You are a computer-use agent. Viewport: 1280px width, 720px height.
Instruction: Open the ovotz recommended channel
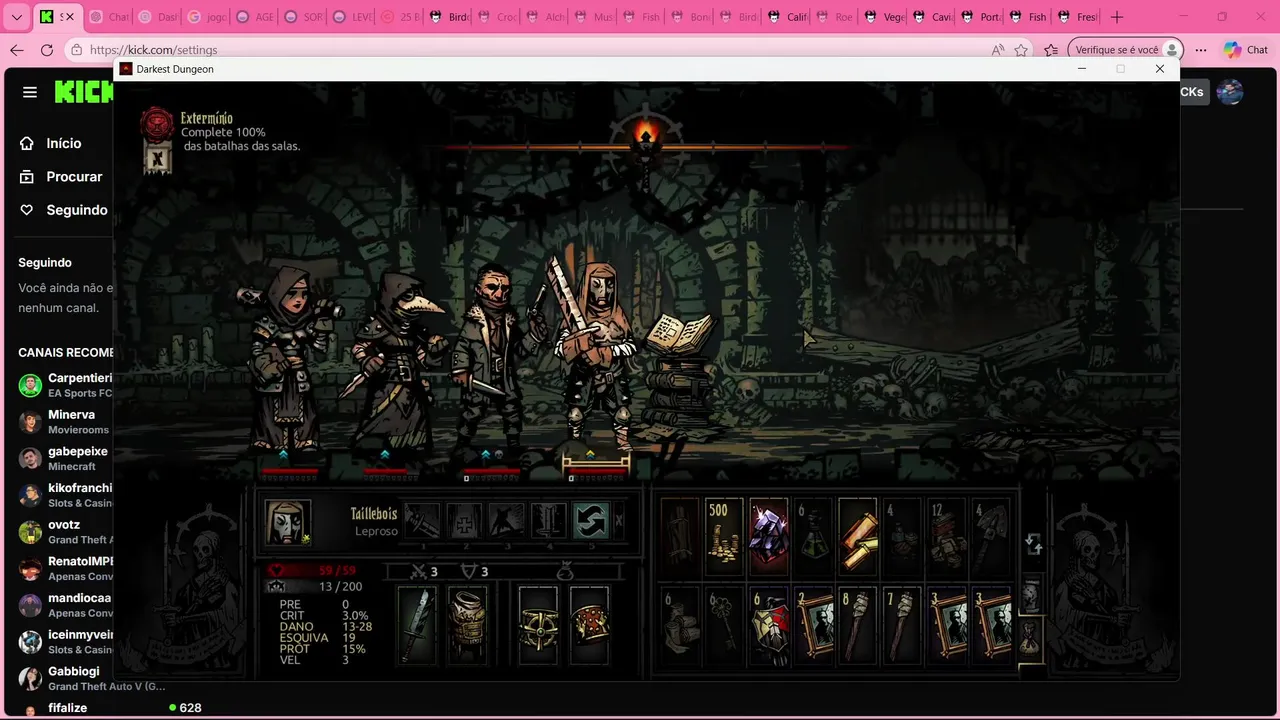click(64, 531)
